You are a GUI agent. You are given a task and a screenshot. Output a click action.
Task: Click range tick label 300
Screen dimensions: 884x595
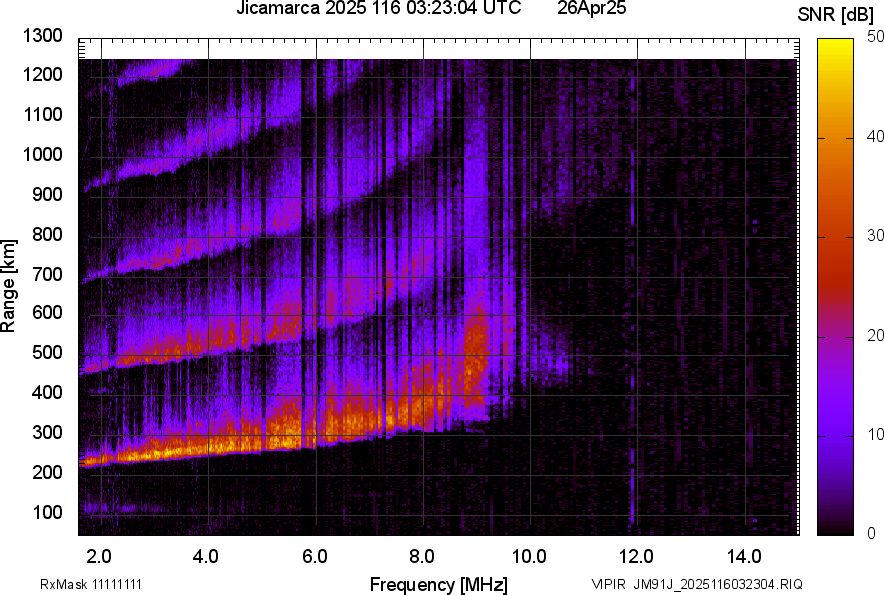pos(47,432)
